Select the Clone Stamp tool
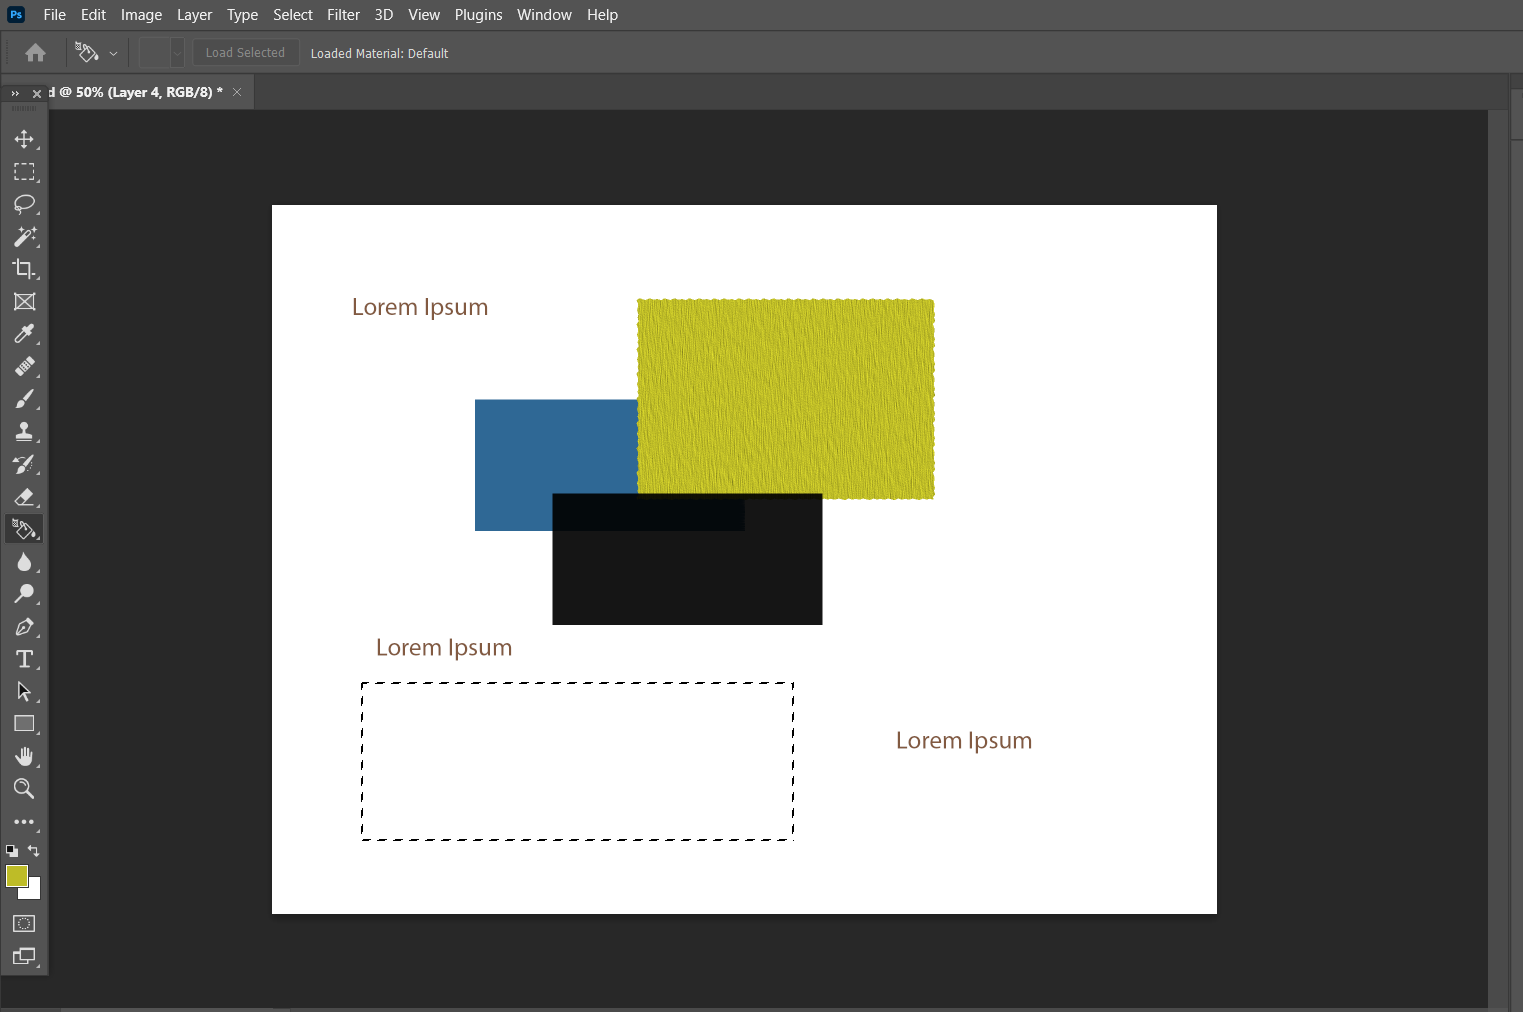 tap(24, 431)
